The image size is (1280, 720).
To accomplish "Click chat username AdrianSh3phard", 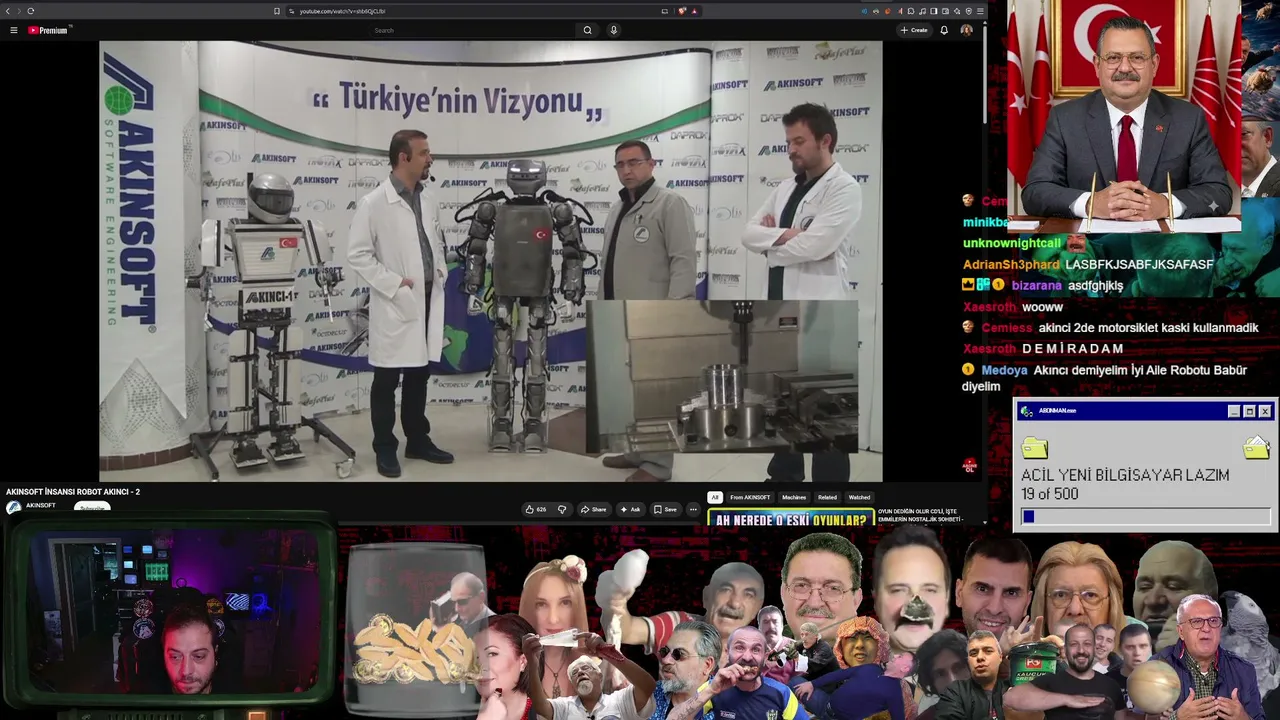I will pos(1011,265).
